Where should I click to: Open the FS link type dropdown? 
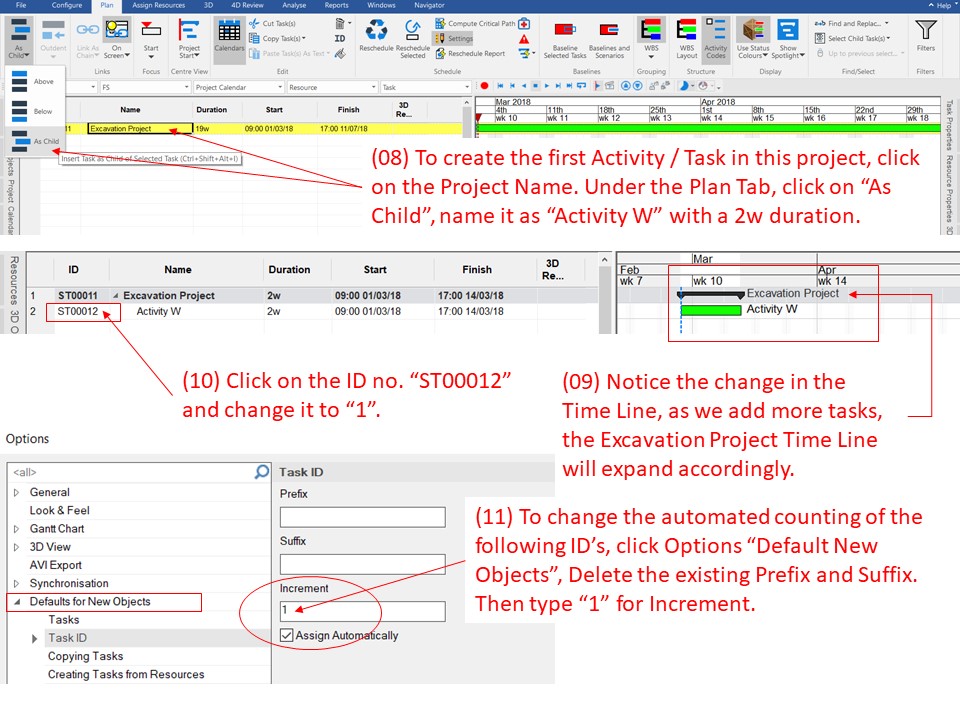186,87
